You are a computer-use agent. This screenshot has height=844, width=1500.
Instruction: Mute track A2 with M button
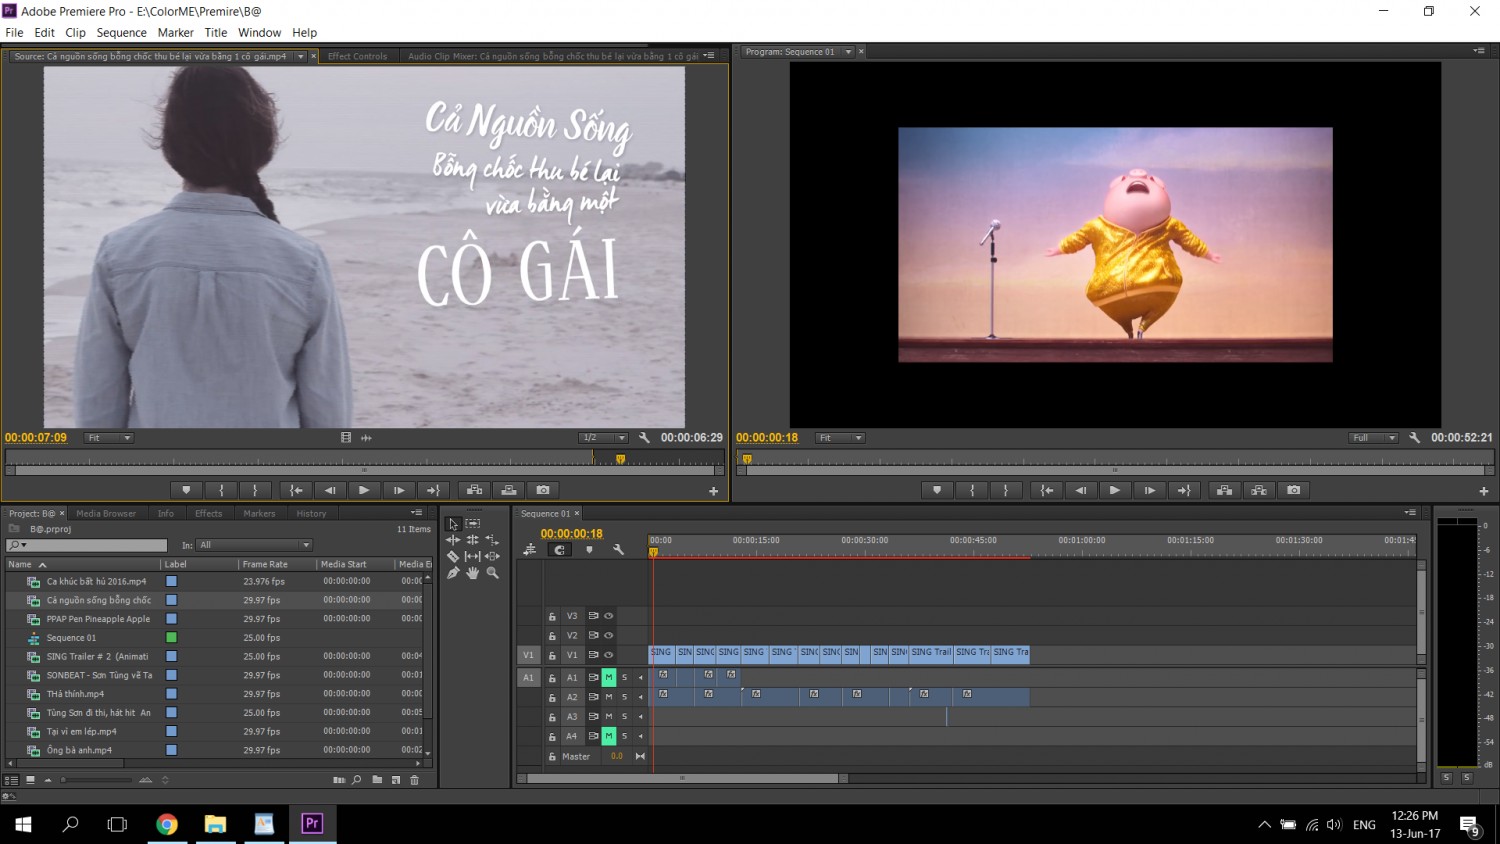(x=608, y=697)
